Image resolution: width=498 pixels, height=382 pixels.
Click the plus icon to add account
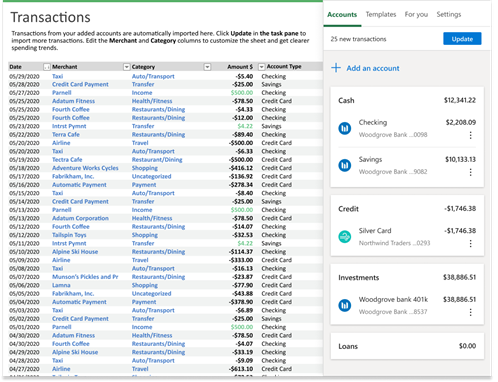pos(336,68)
